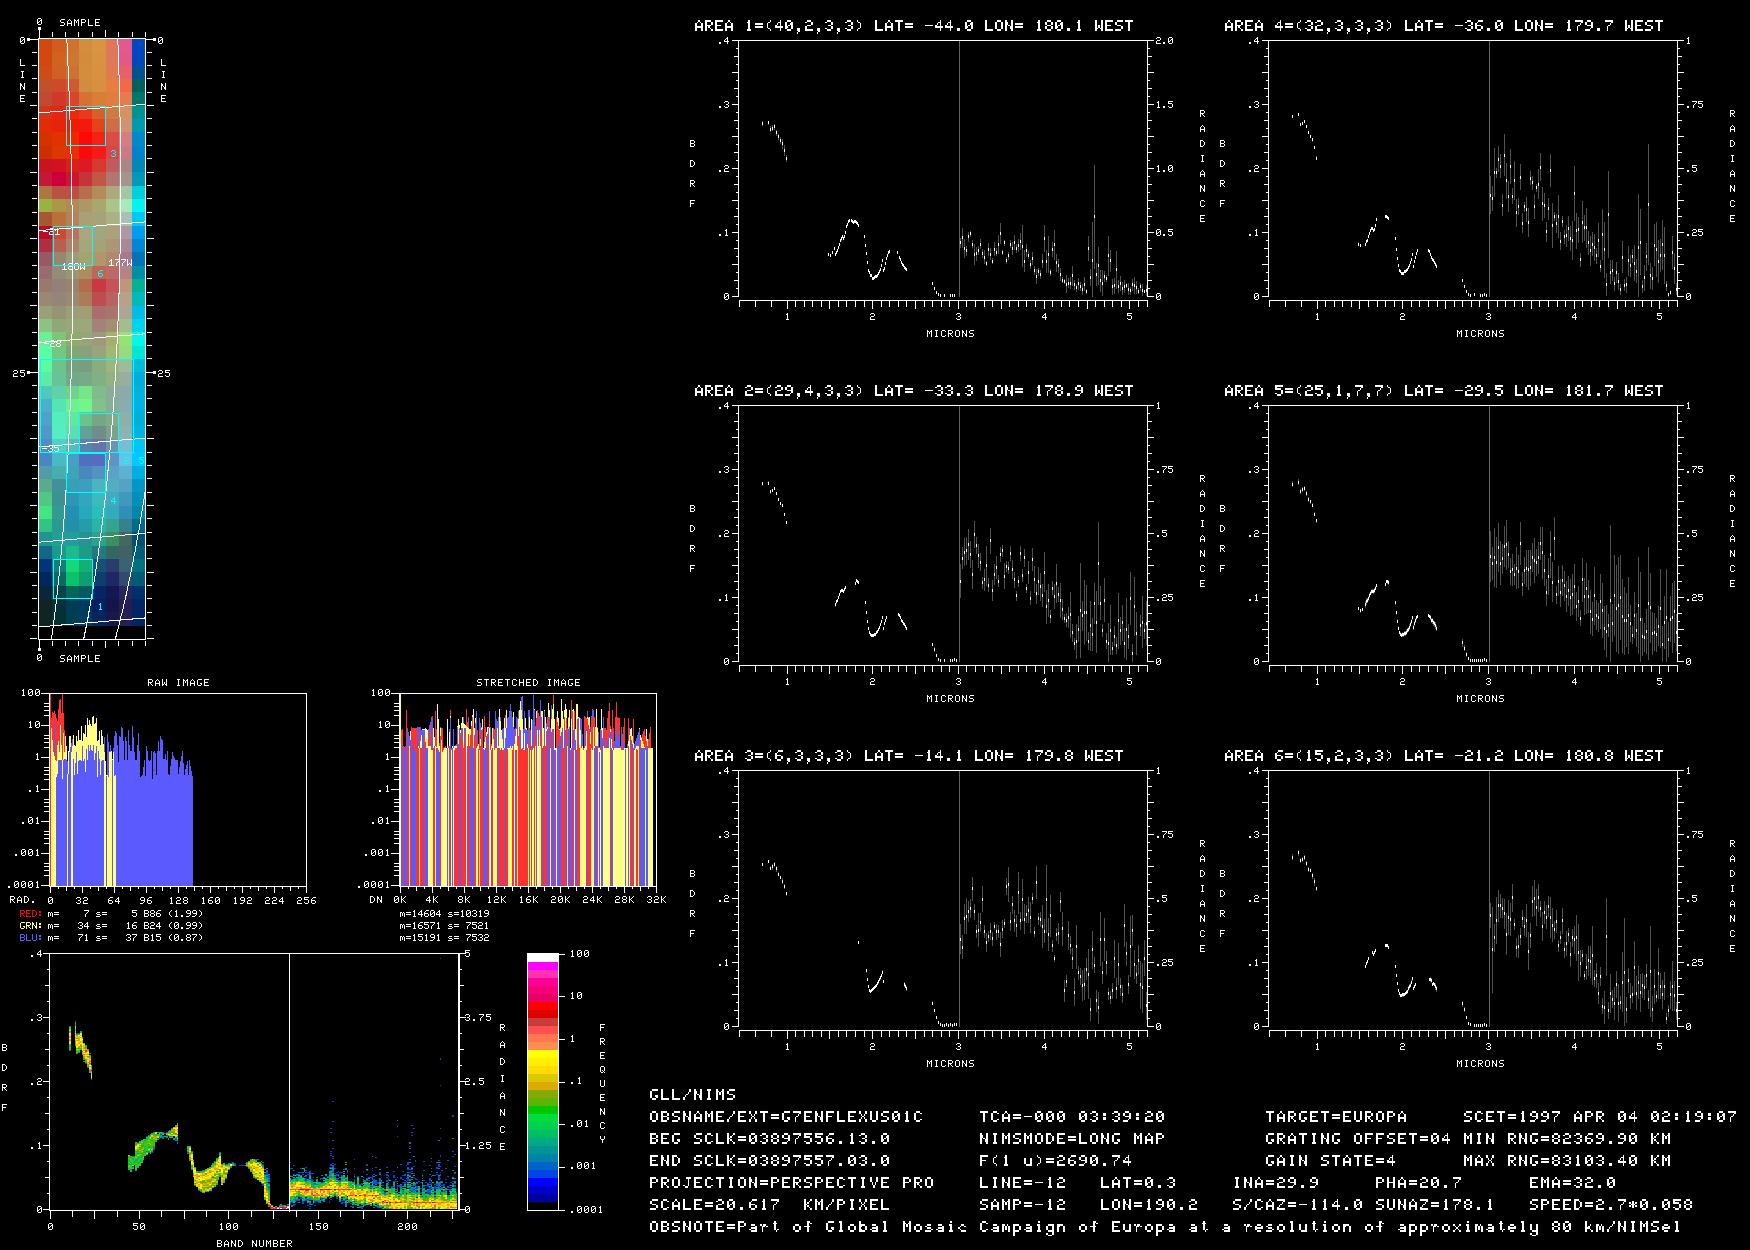The width and height of the screenshot is (1750, 1250).
Task: Click the BLU channel statistics line
Action: (110, 938)
